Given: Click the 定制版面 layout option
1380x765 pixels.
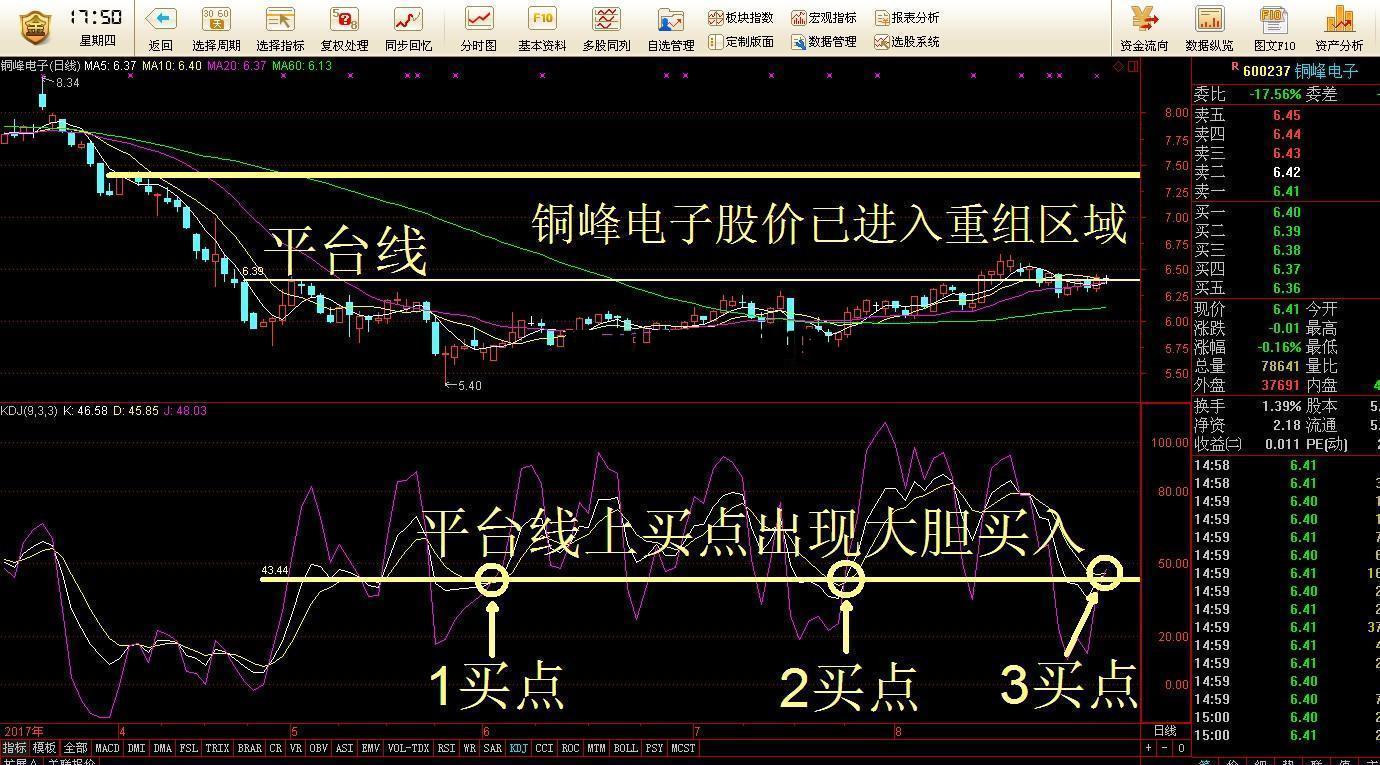Looking at the screenshot, I should click(x=741, y=42).
